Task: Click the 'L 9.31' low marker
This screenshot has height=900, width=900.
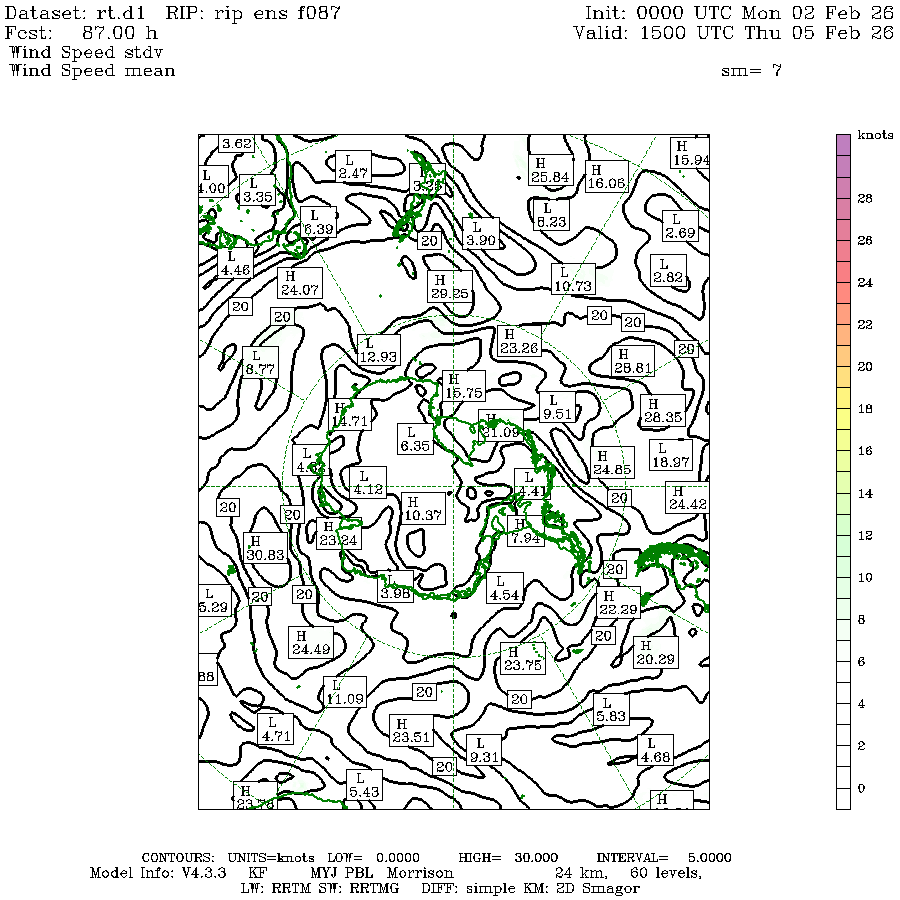Action: point(484,750)
